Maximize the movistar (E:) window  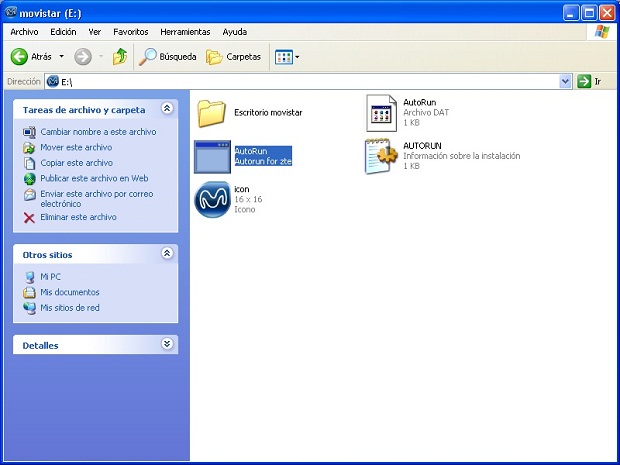(x=589, y=13)
